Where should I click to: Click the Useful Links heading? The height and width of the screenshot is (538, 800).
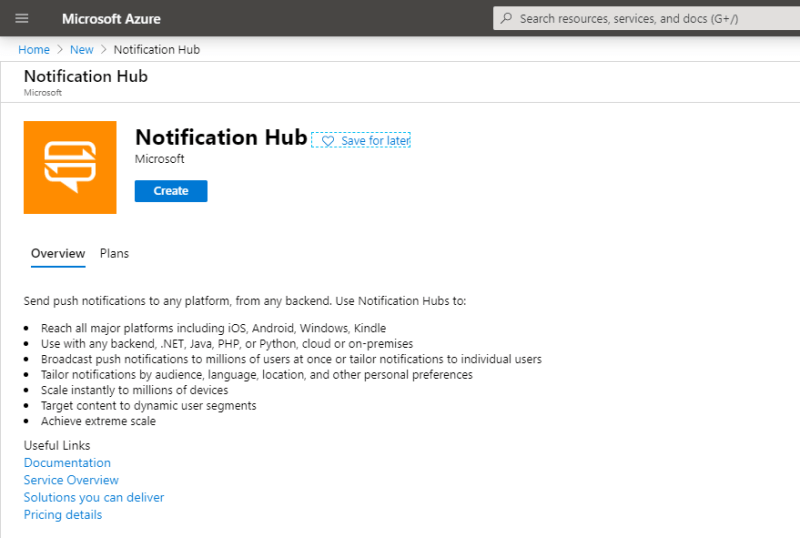(x=57, y=446)
